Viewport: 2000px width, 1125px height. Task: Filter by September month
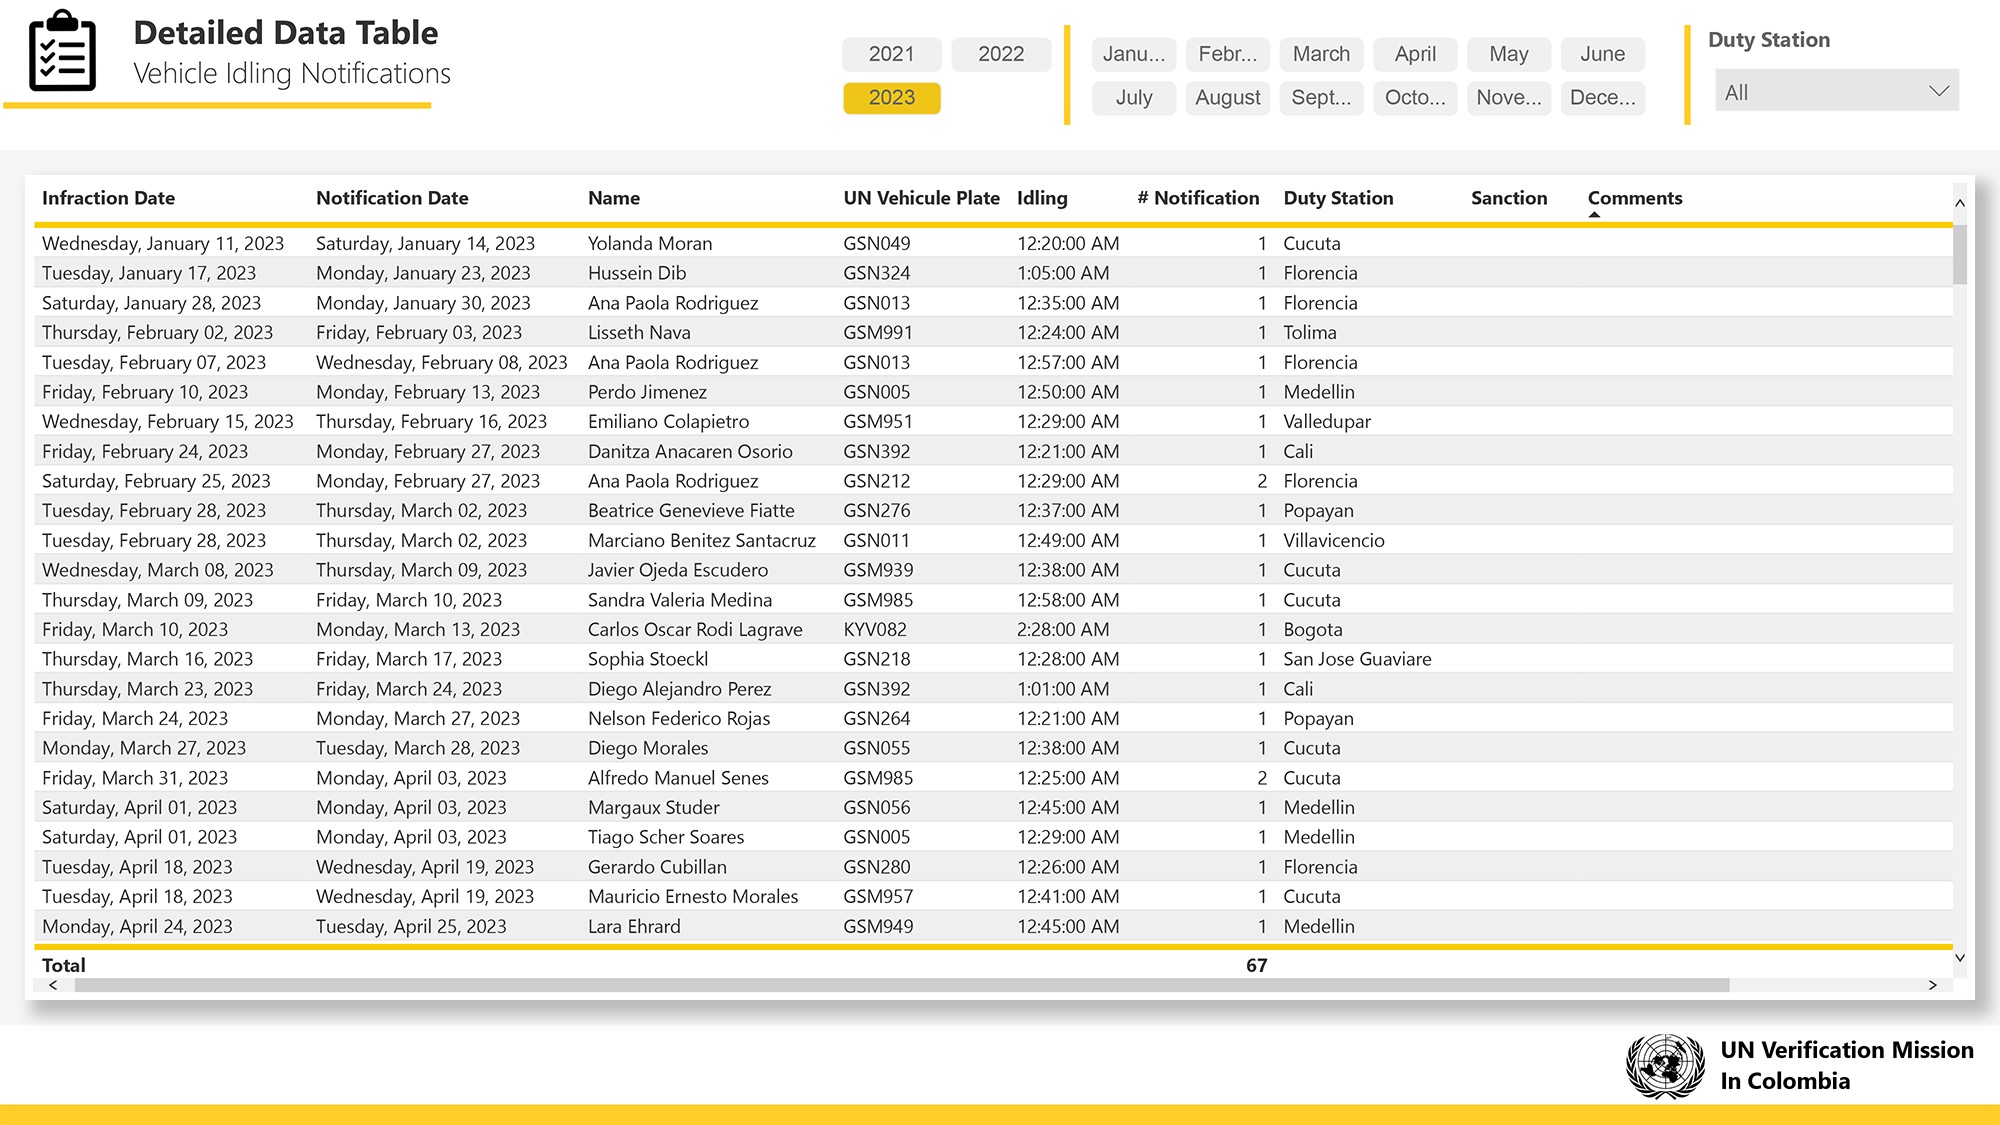coord(1321,98)
